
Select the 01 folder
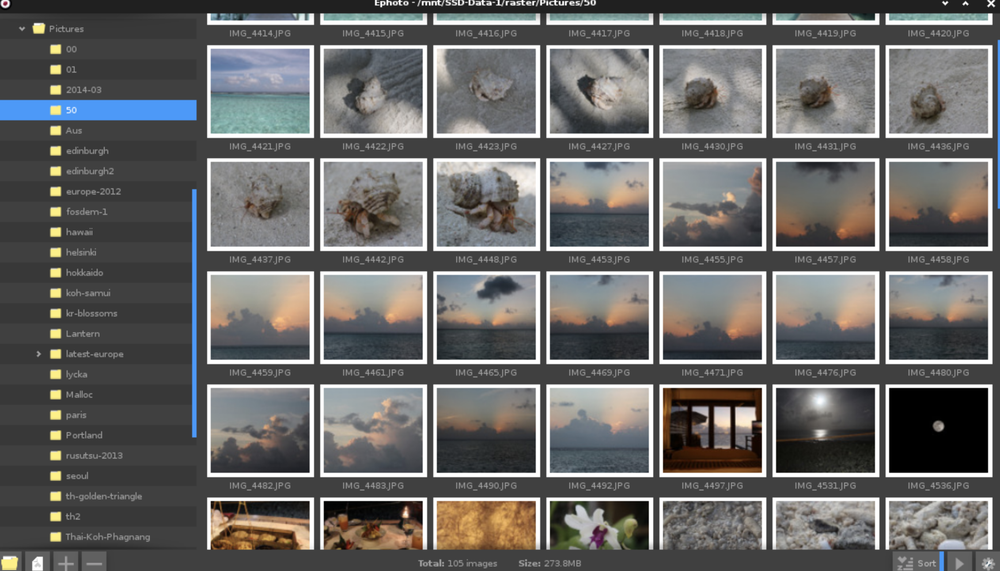coord(98,70)
